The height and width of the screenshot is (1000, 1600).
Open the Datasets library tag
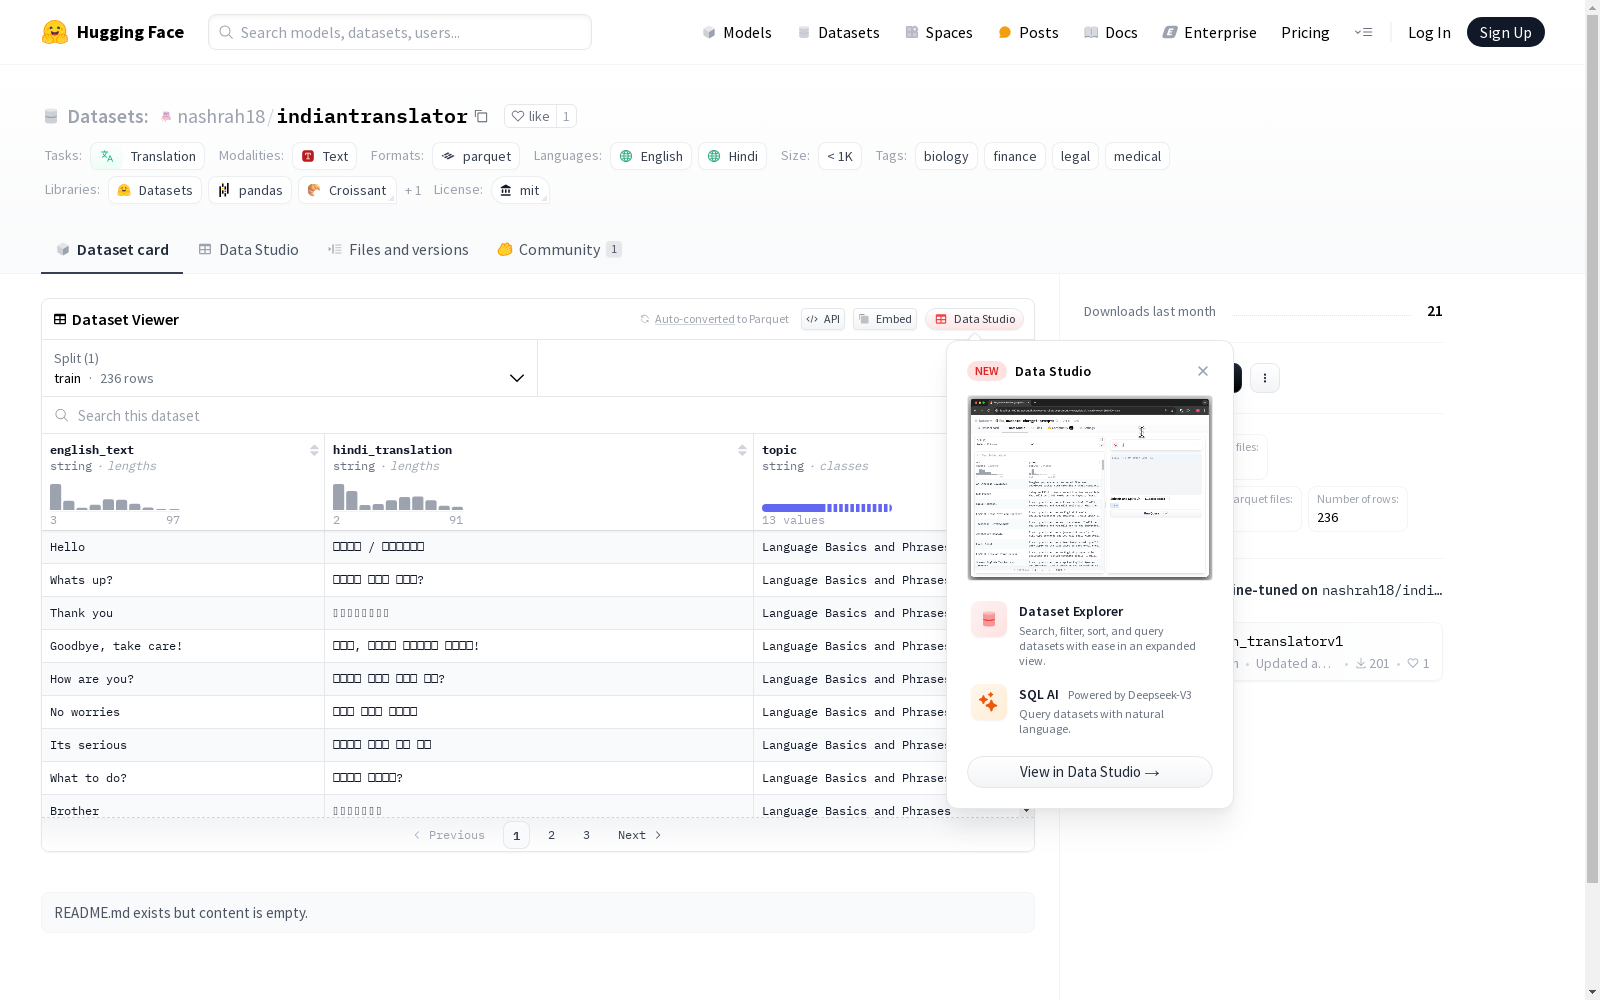pos(155,190)
